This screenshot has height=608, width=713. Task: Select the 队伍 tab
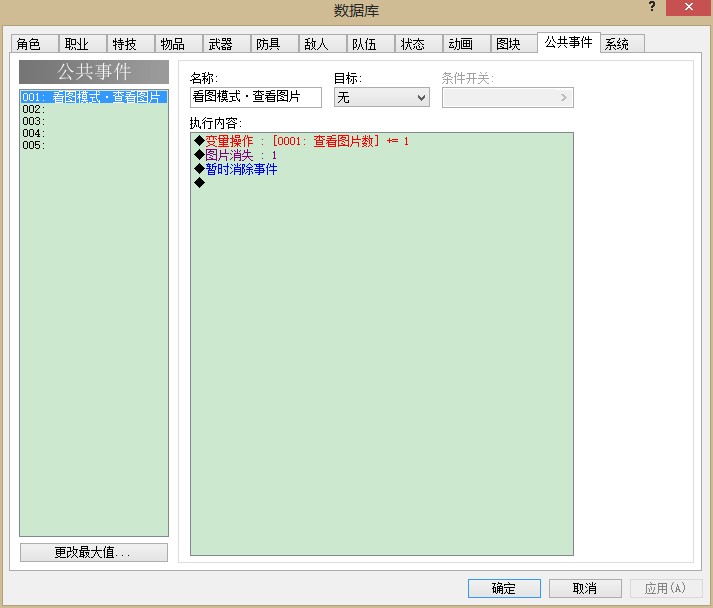[371, 44]
